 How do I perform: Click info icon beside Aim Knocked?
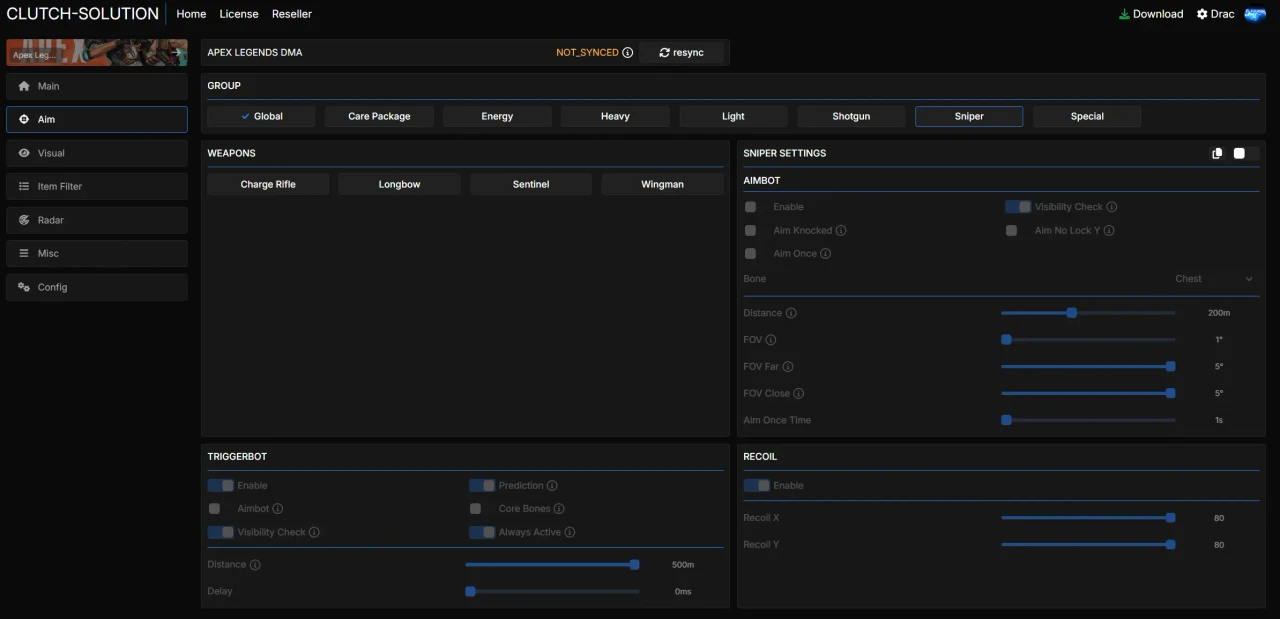coord(841,230)
